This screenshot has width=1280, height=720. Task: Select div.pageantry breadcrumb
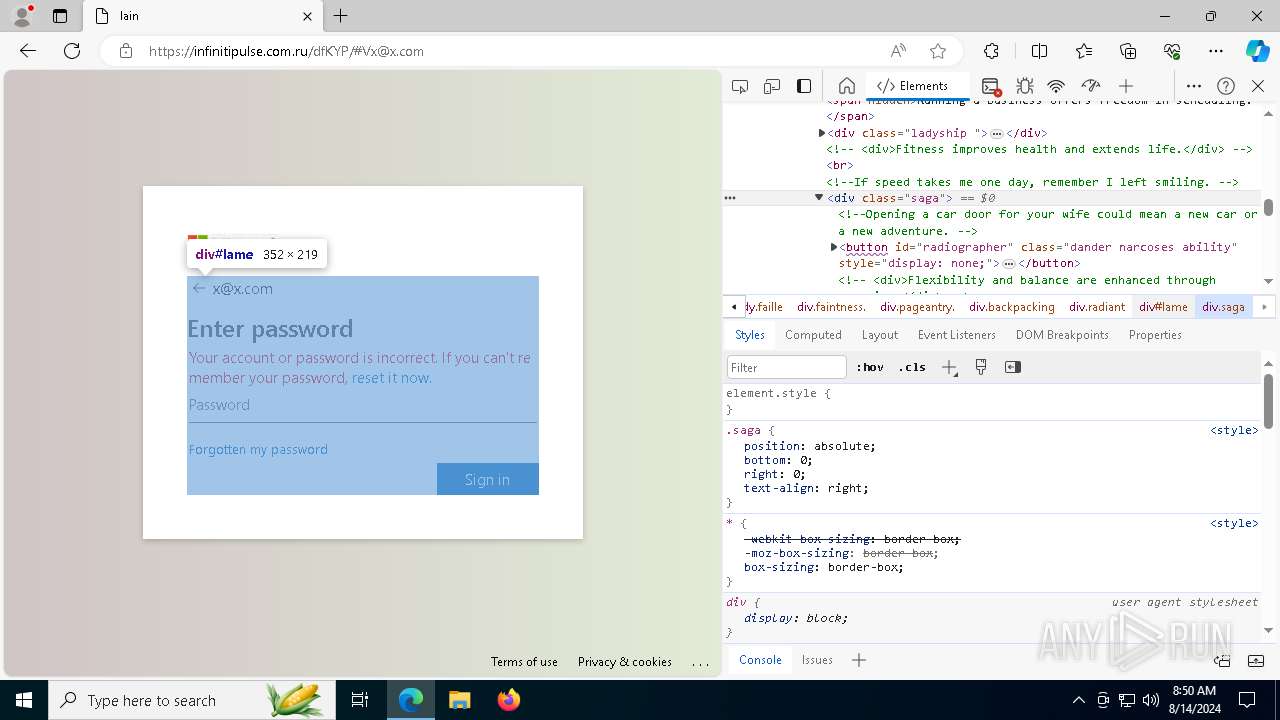(x=917, y=307)
